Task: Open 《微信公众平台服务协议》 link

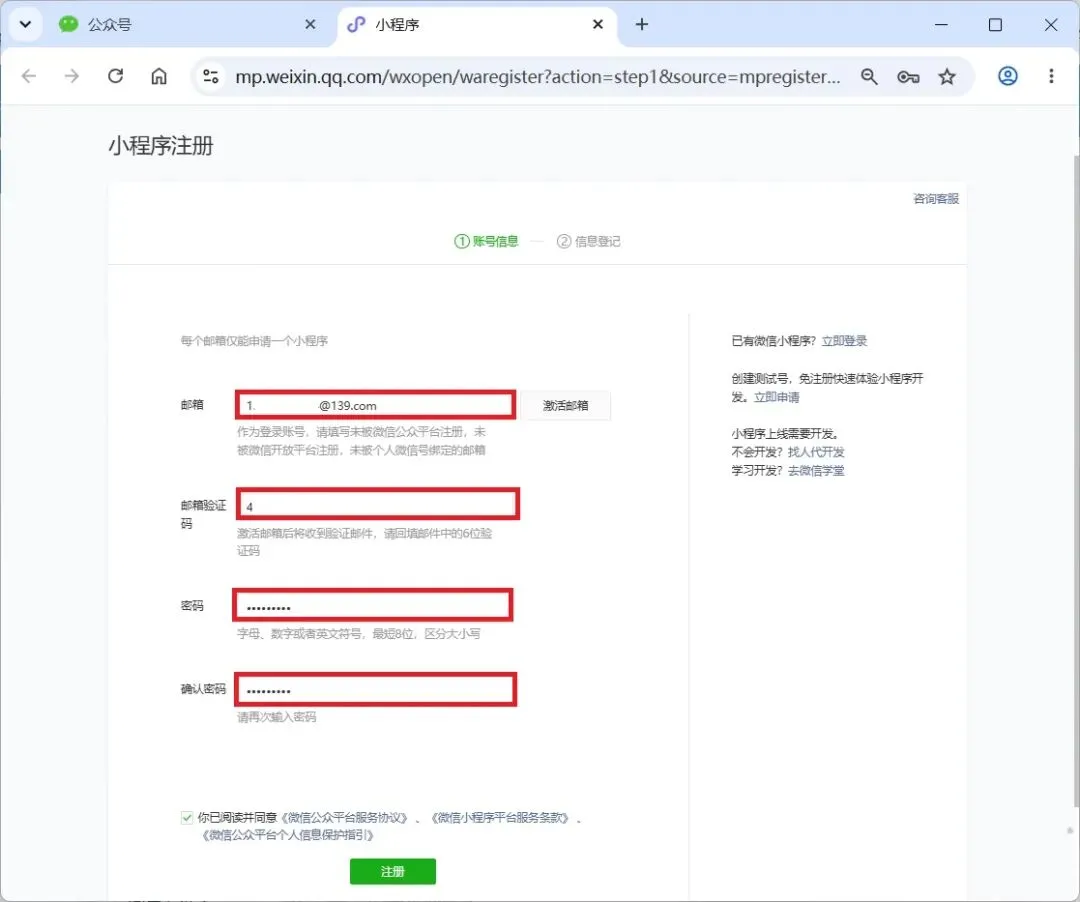Action: (x=344, y=818)
